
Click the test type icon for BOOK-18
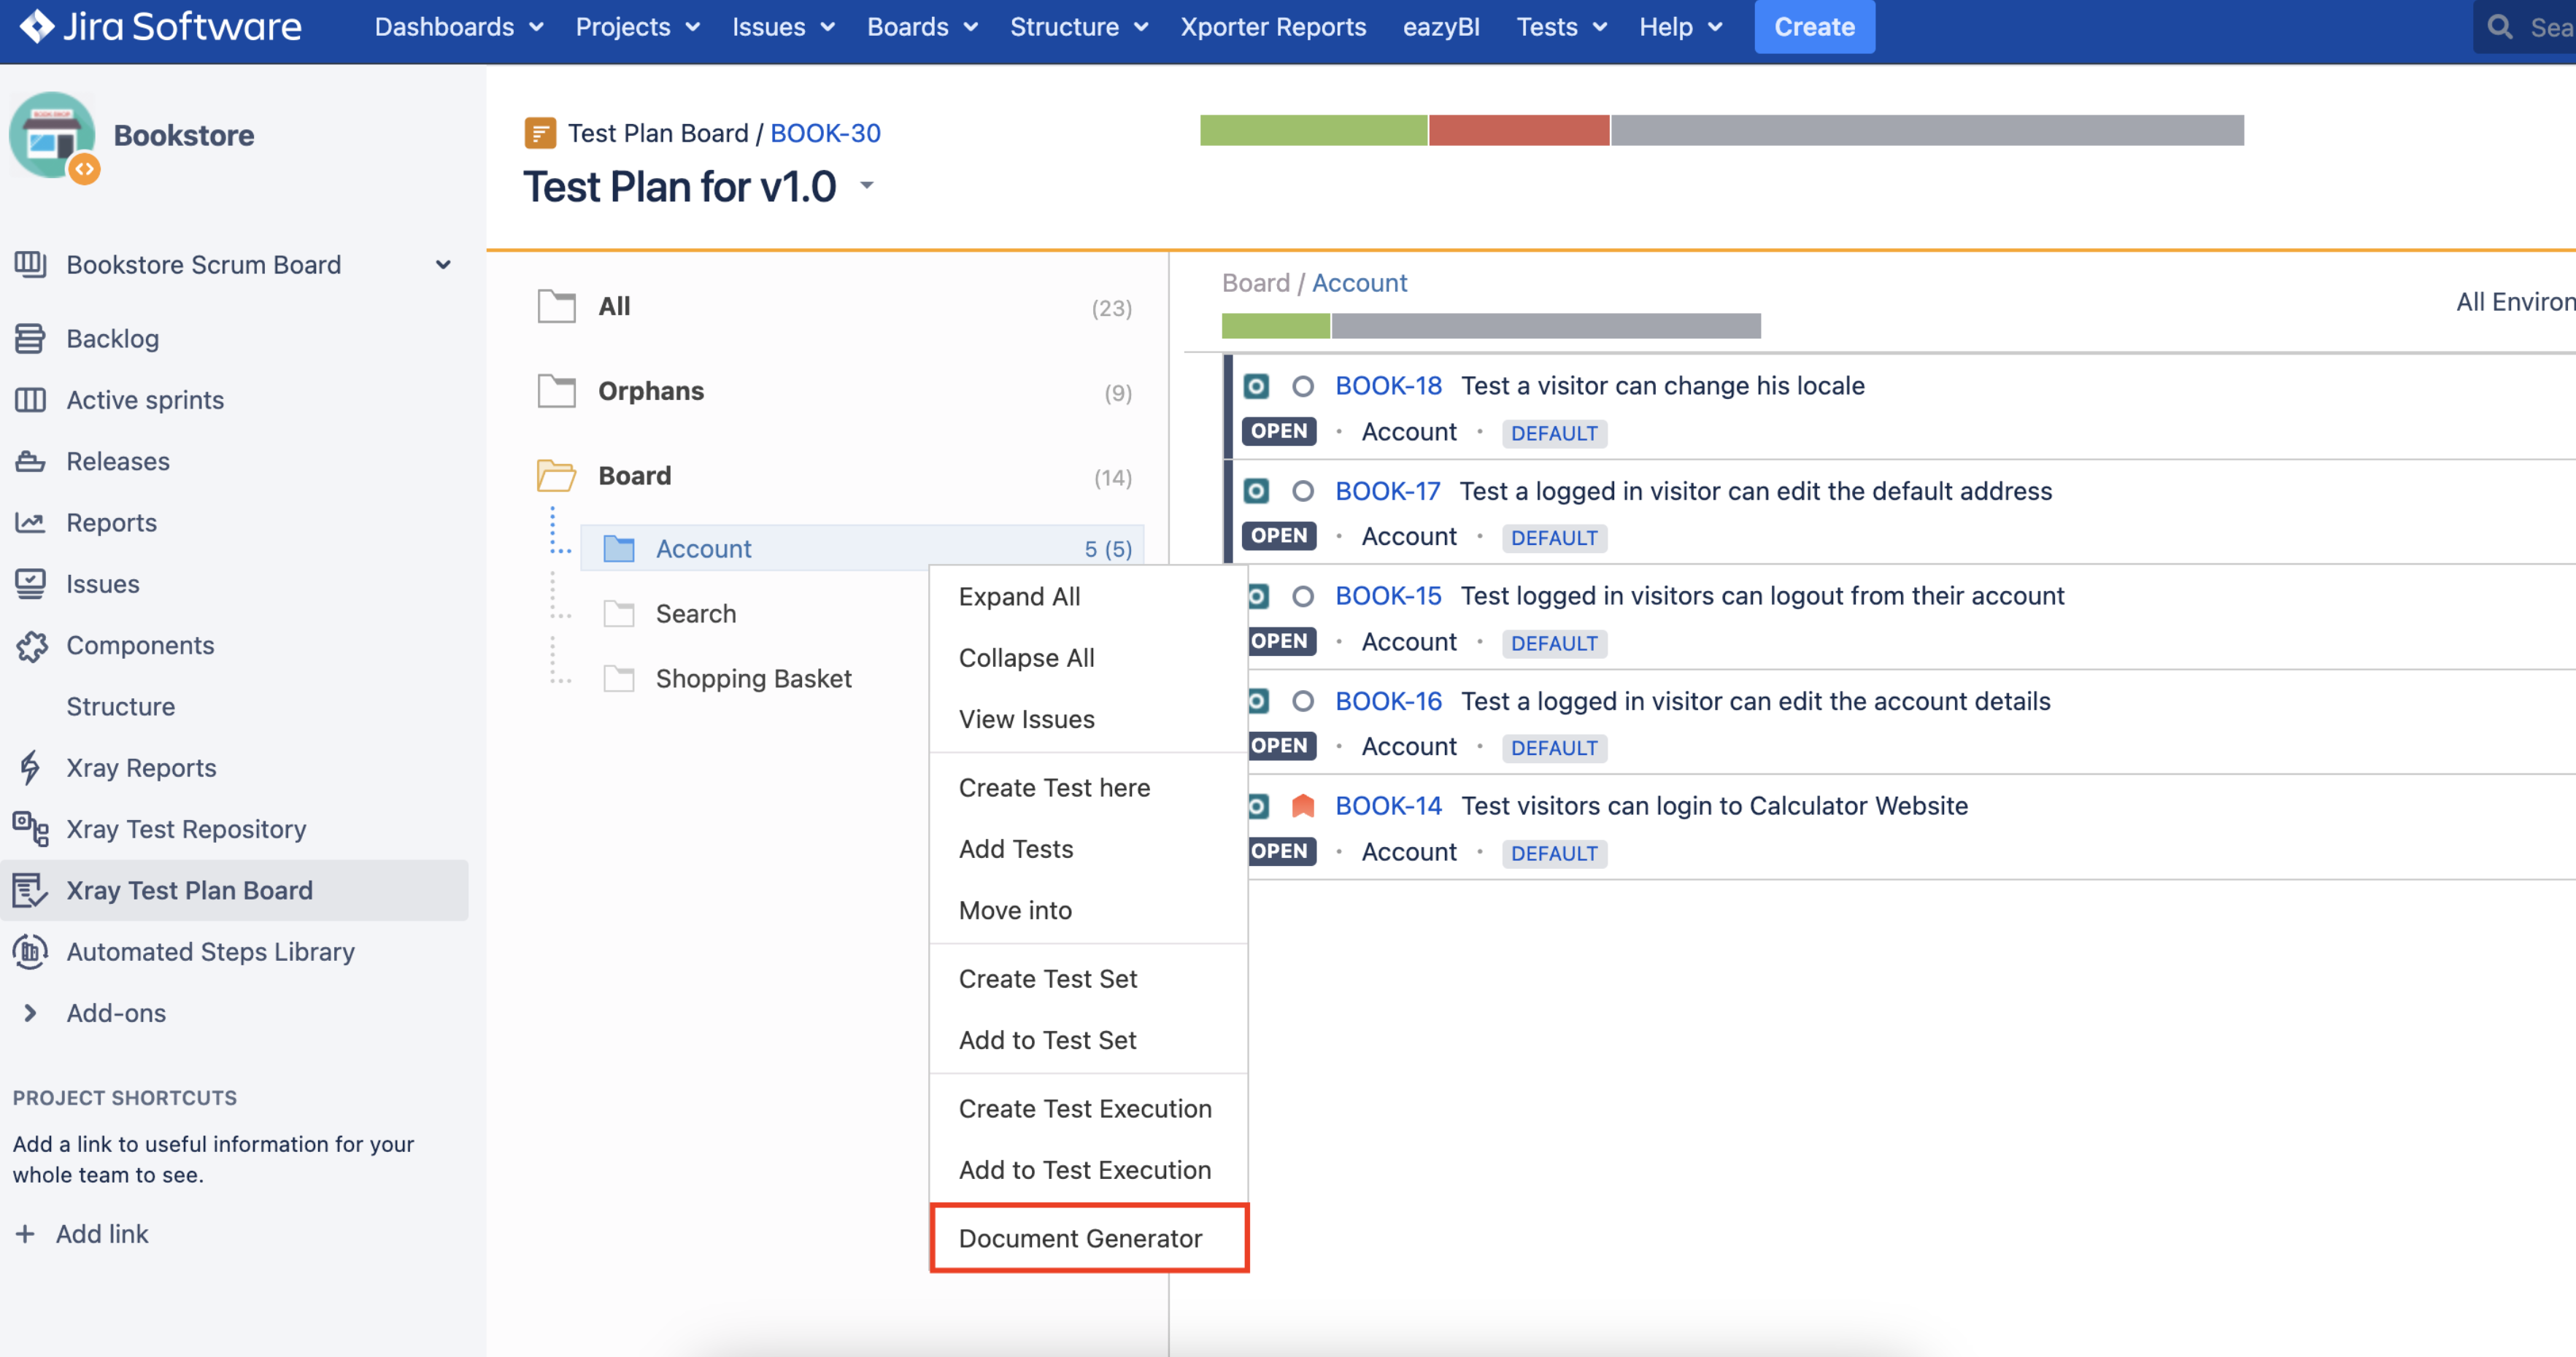click(1256, 386)
